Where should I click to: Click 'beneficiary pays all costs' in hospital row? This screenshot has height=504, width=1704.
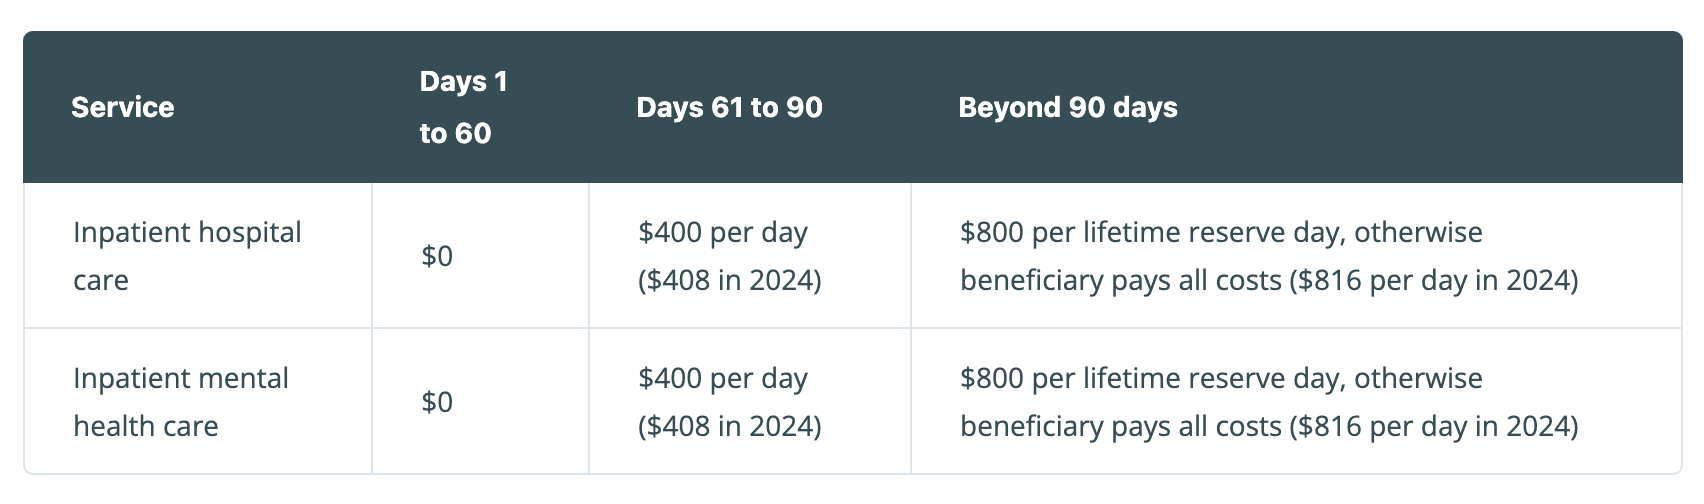point(1121,280)
